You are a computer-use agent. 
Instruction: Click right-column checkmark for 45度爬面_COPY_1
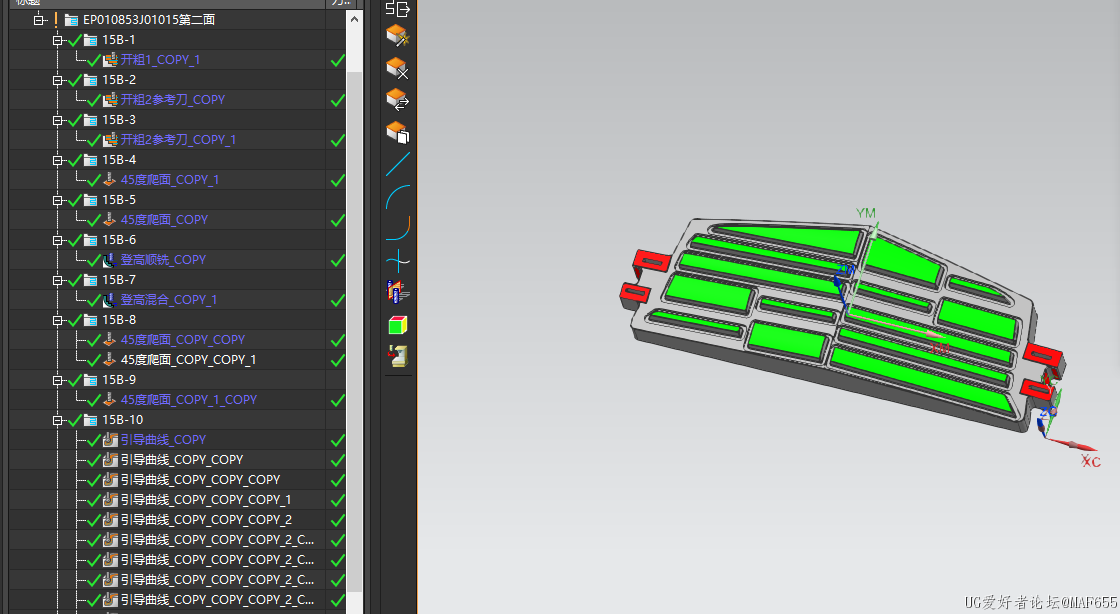337,180
